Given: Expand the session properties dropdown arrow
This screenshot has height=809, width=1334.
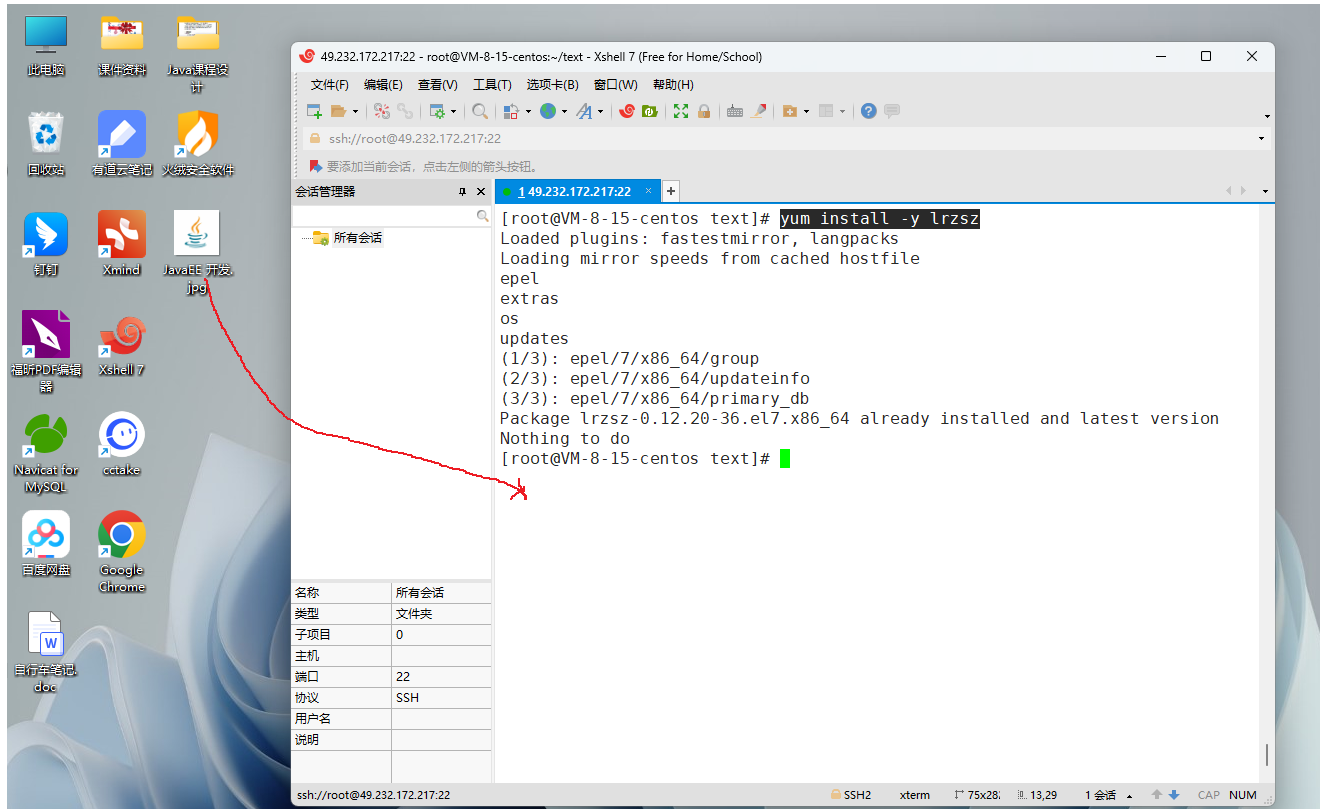Looking at the screenshot, I should [454, 112].
